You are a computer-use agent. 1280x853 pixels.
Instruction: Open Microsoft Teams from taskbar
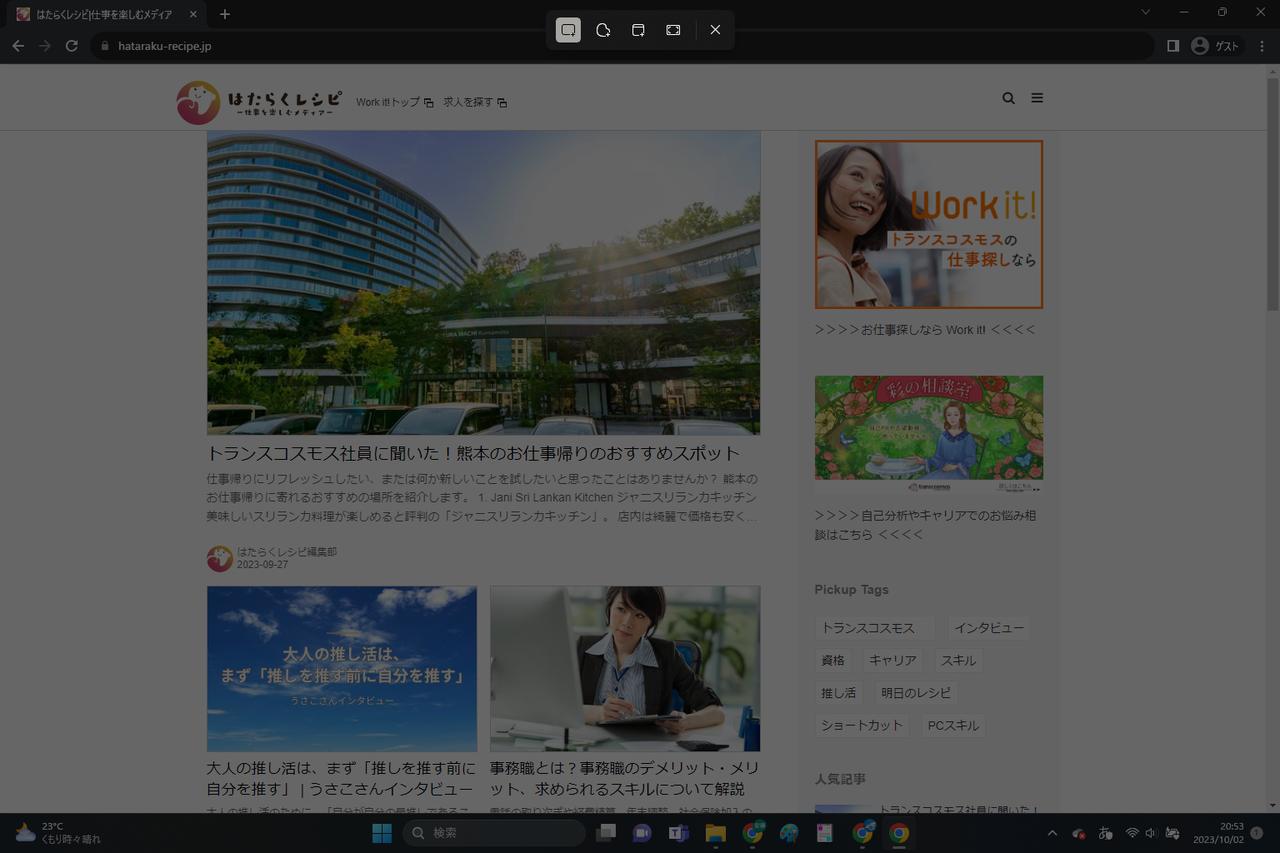pyautogui.click(x=679, y=833)
